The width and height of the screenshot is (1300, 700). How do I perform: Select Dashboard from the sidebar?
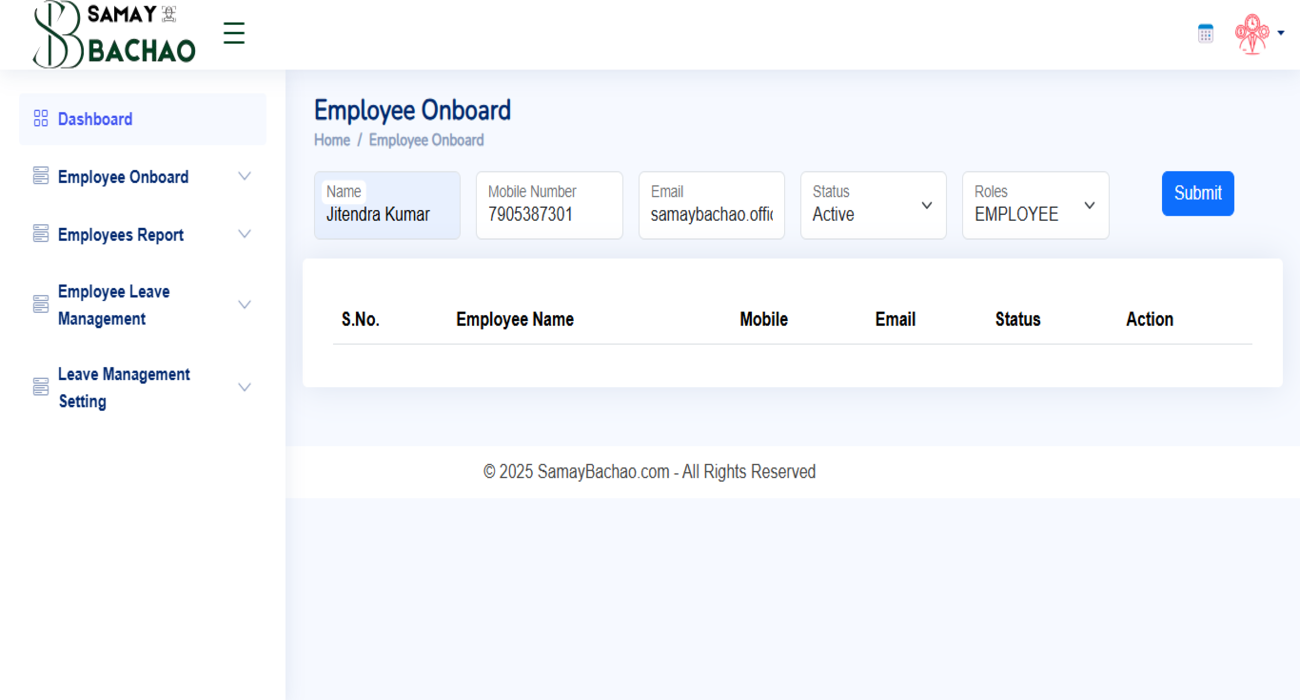[x=95, y=118]
